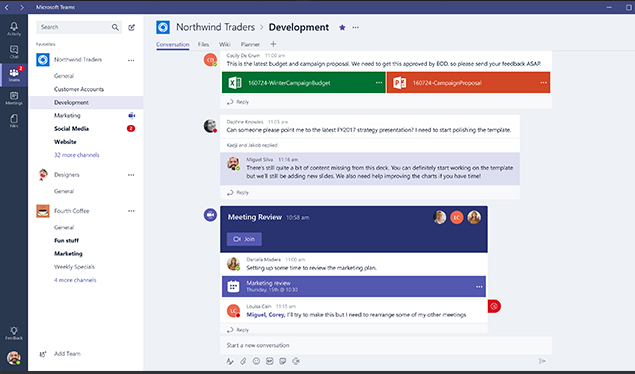Click Add Team at the bottom
Viewport: 635px width, 374px height.
pyautogui.click(x=67, y=354)
